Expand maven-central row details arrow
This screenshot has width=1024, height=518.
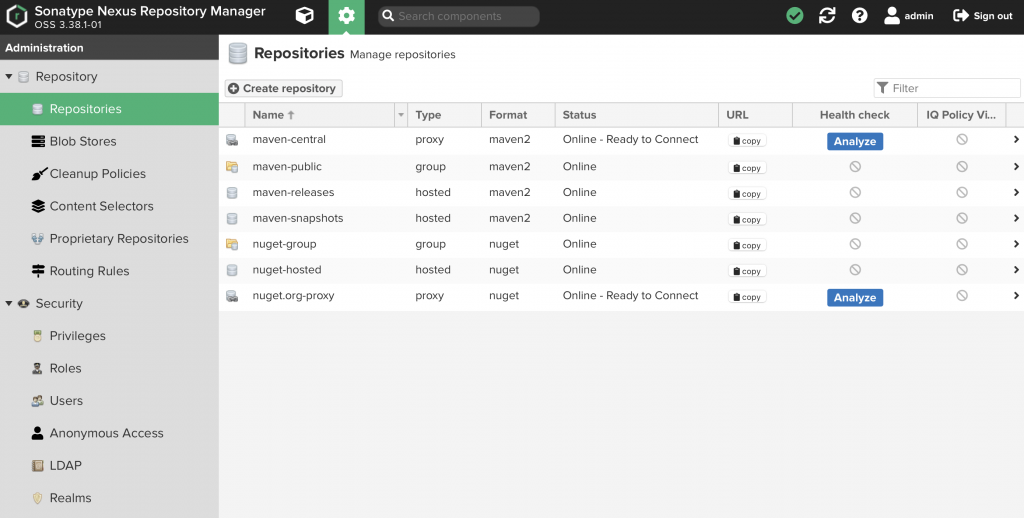tap(1016, 140)
